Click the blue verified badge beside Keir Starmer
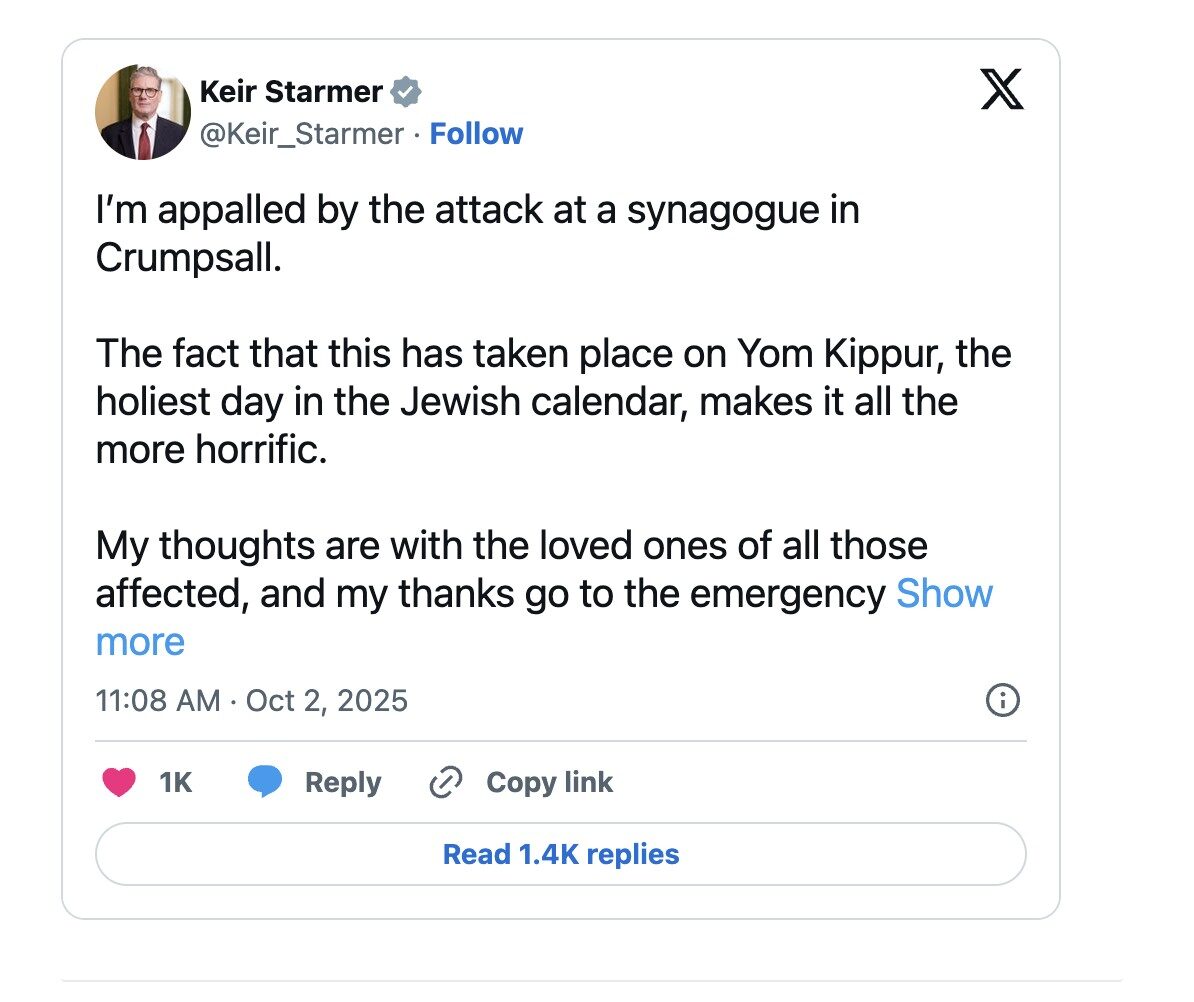Screen dimensions: 1194x1002 405,92
